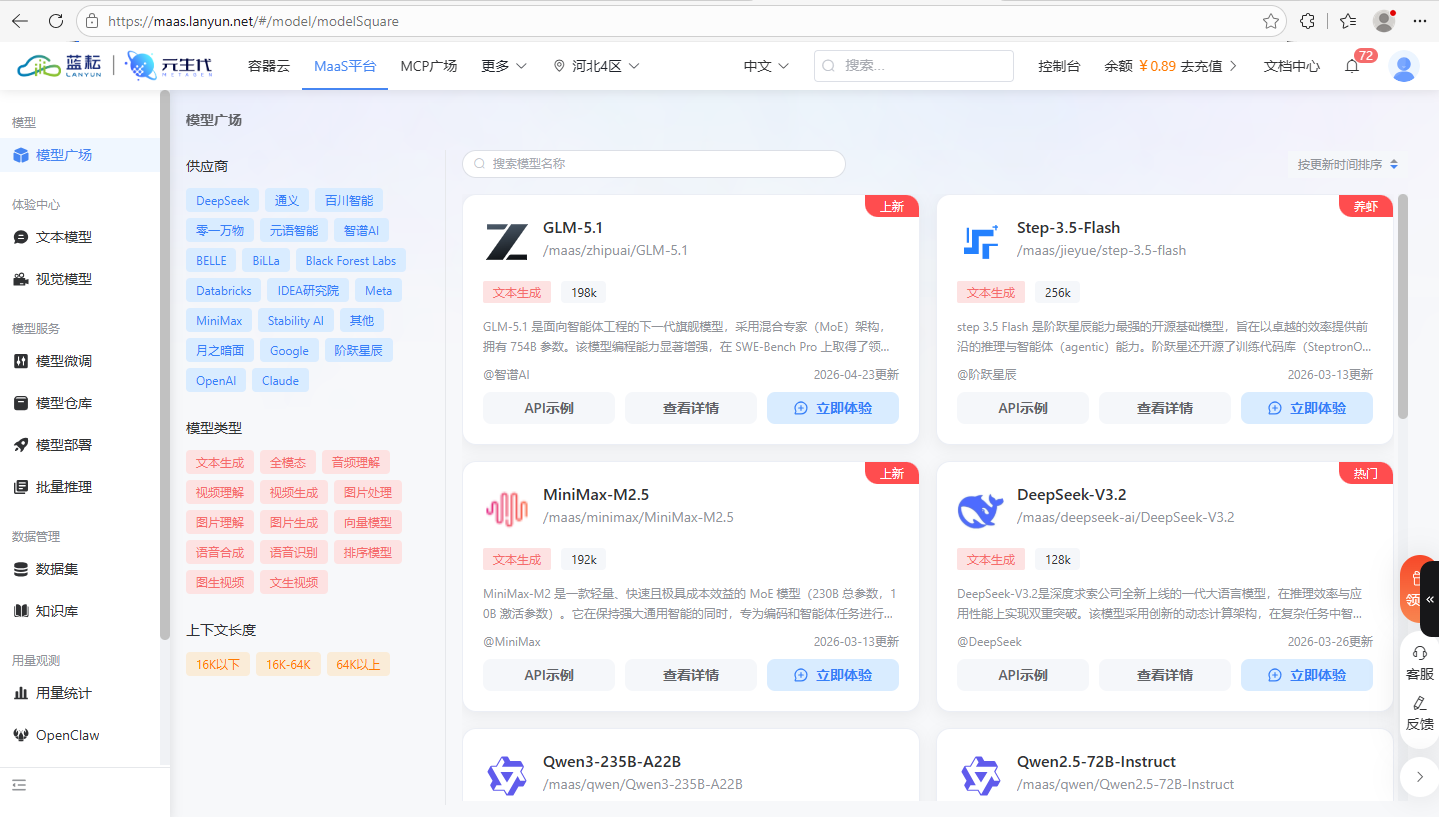Open OpenClaw in the sidebar

pos(80,735)
